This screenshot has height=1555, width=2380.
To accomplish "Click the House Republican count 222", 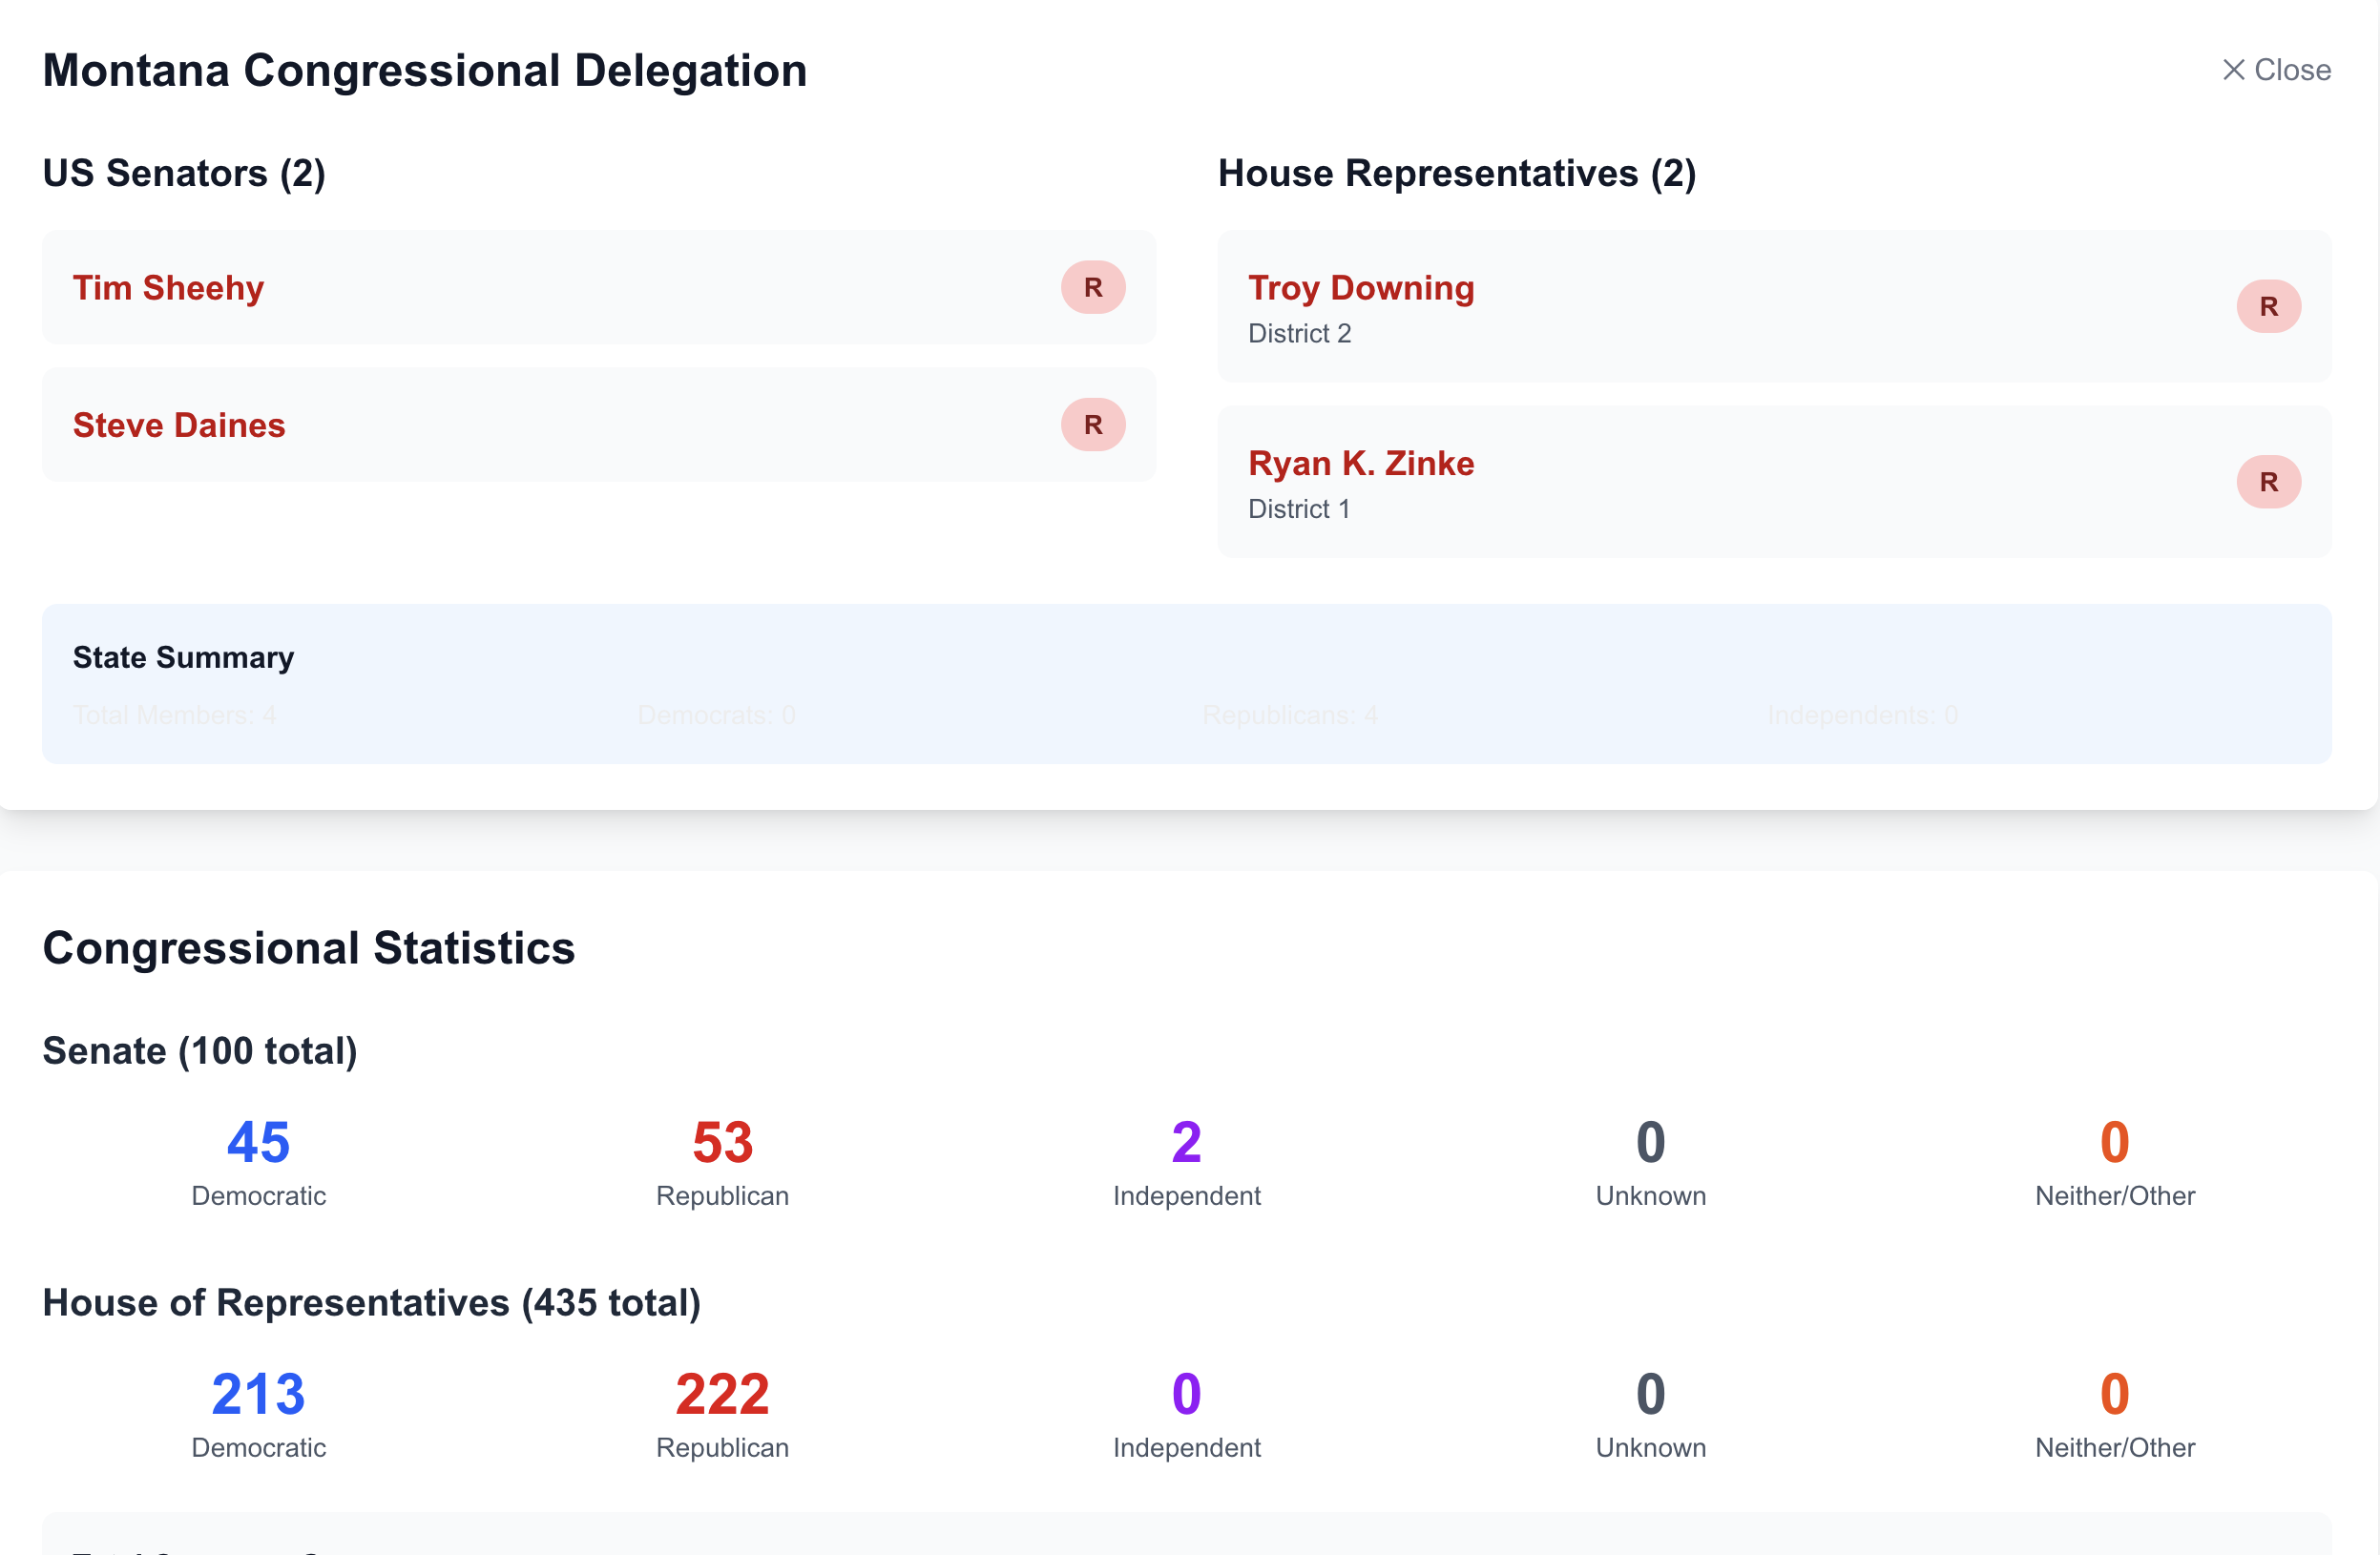I will pyautogui.click(x=722, y=1394).
